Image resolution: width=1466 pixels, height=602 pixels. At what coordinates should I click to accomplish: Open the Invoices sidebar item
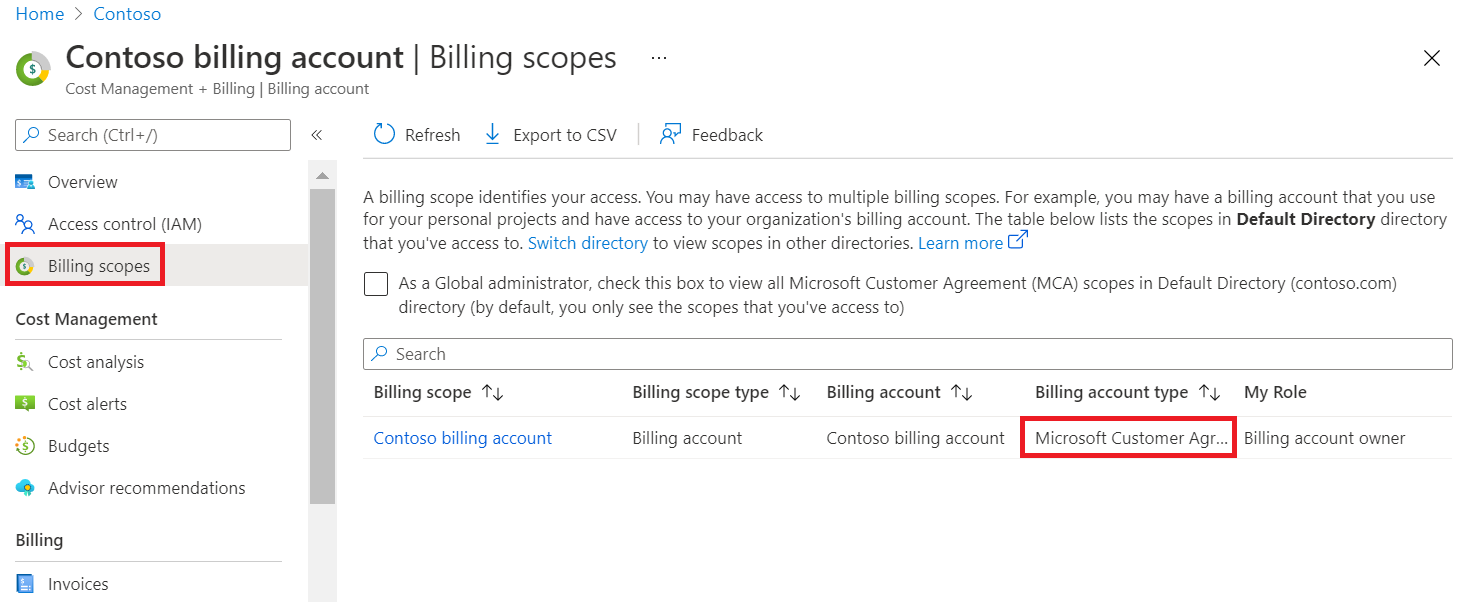[78, 584]
